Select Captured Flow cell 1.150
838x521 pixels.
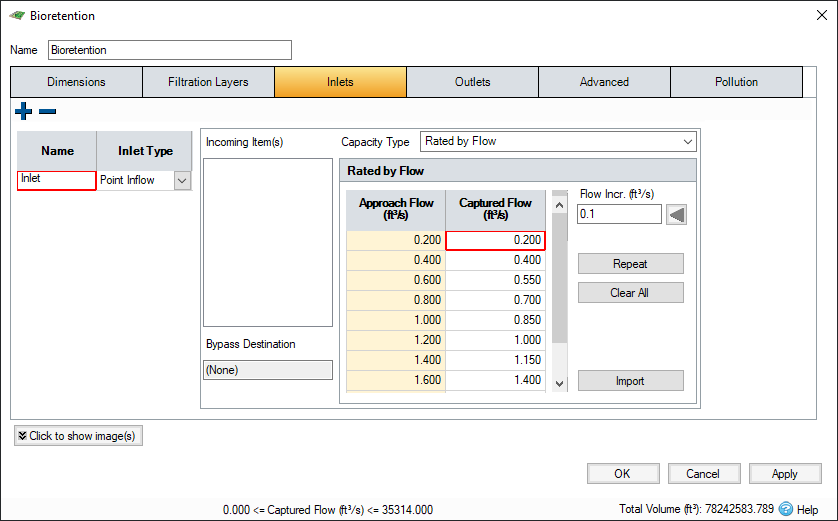(x=495, y=360)
